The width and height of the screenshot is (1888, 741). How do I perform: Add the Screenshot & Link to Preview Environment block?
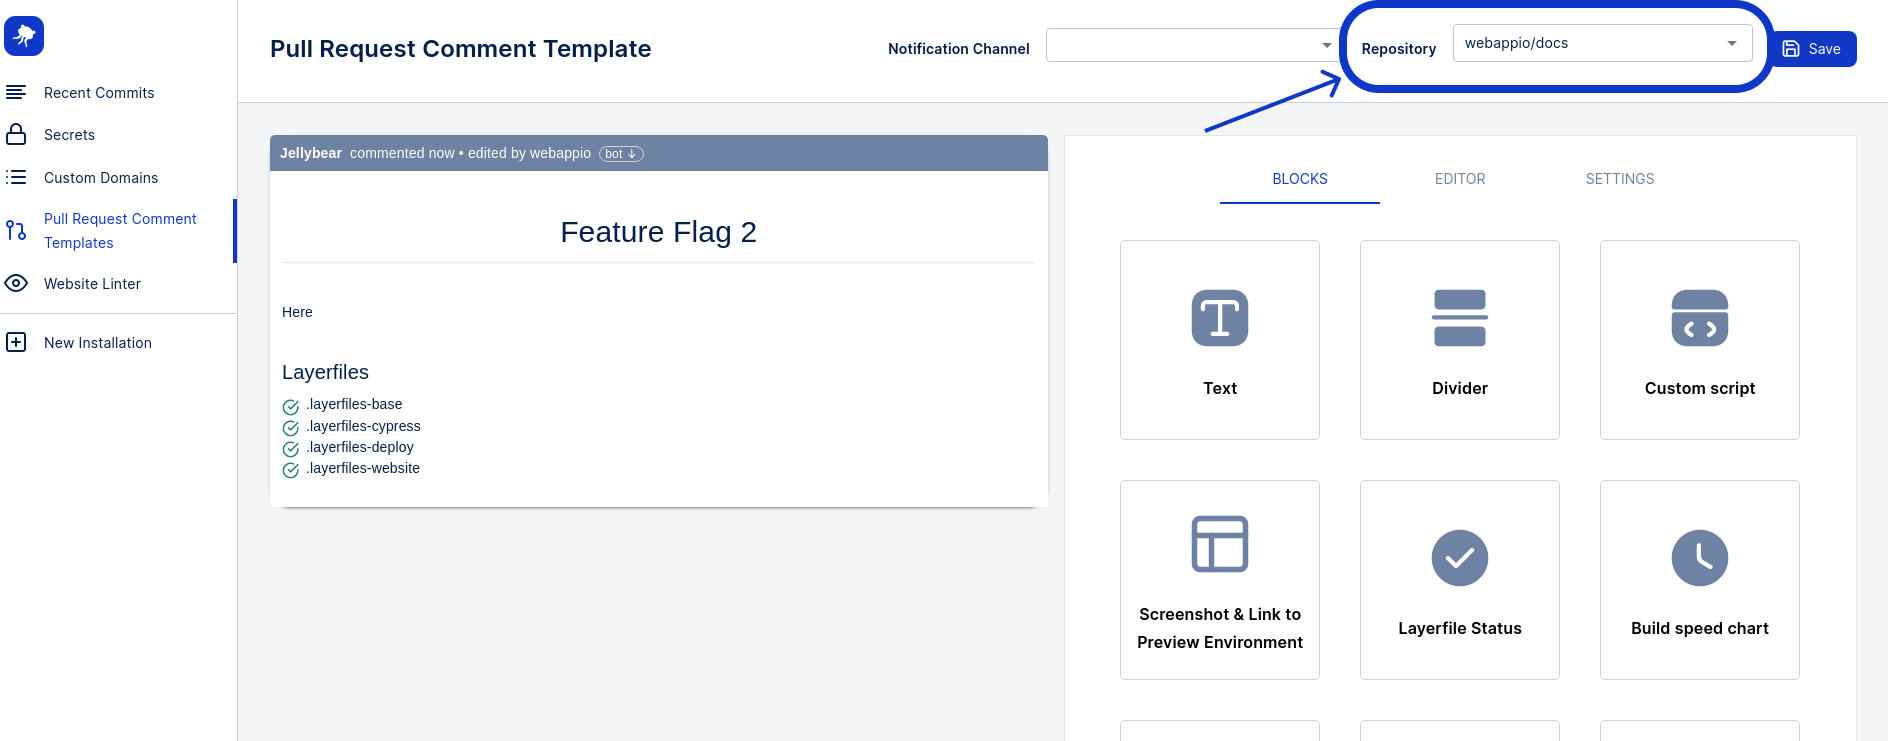coord(1220,580)
